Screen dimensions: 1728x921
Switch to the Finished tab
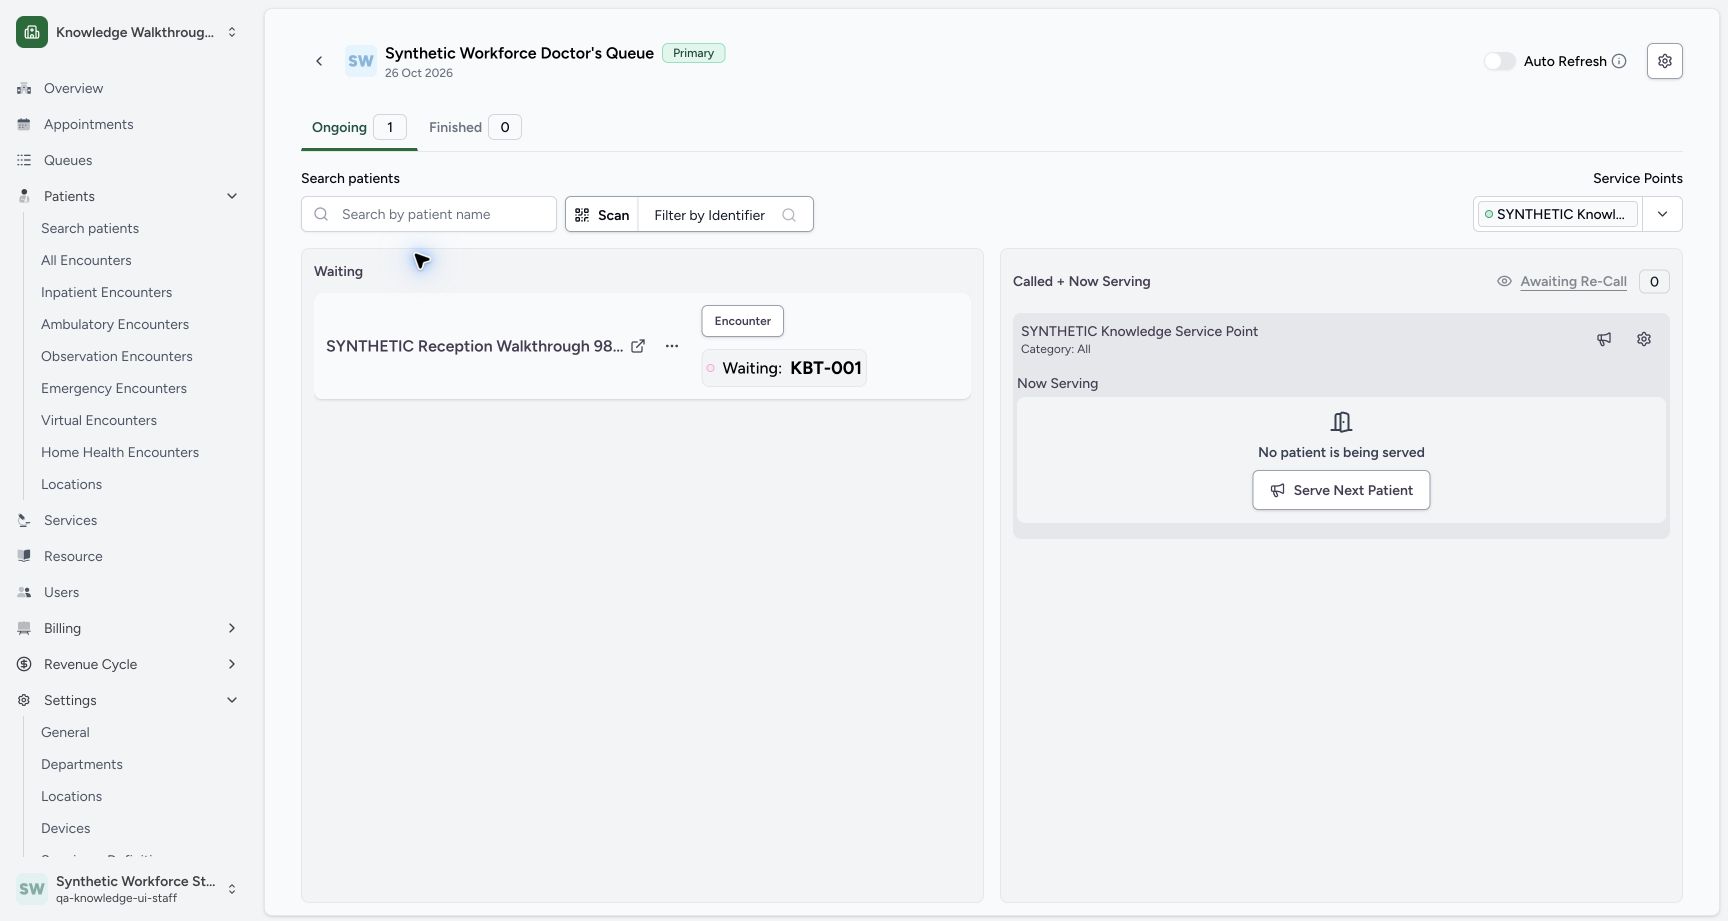click(x=474, y=127)
